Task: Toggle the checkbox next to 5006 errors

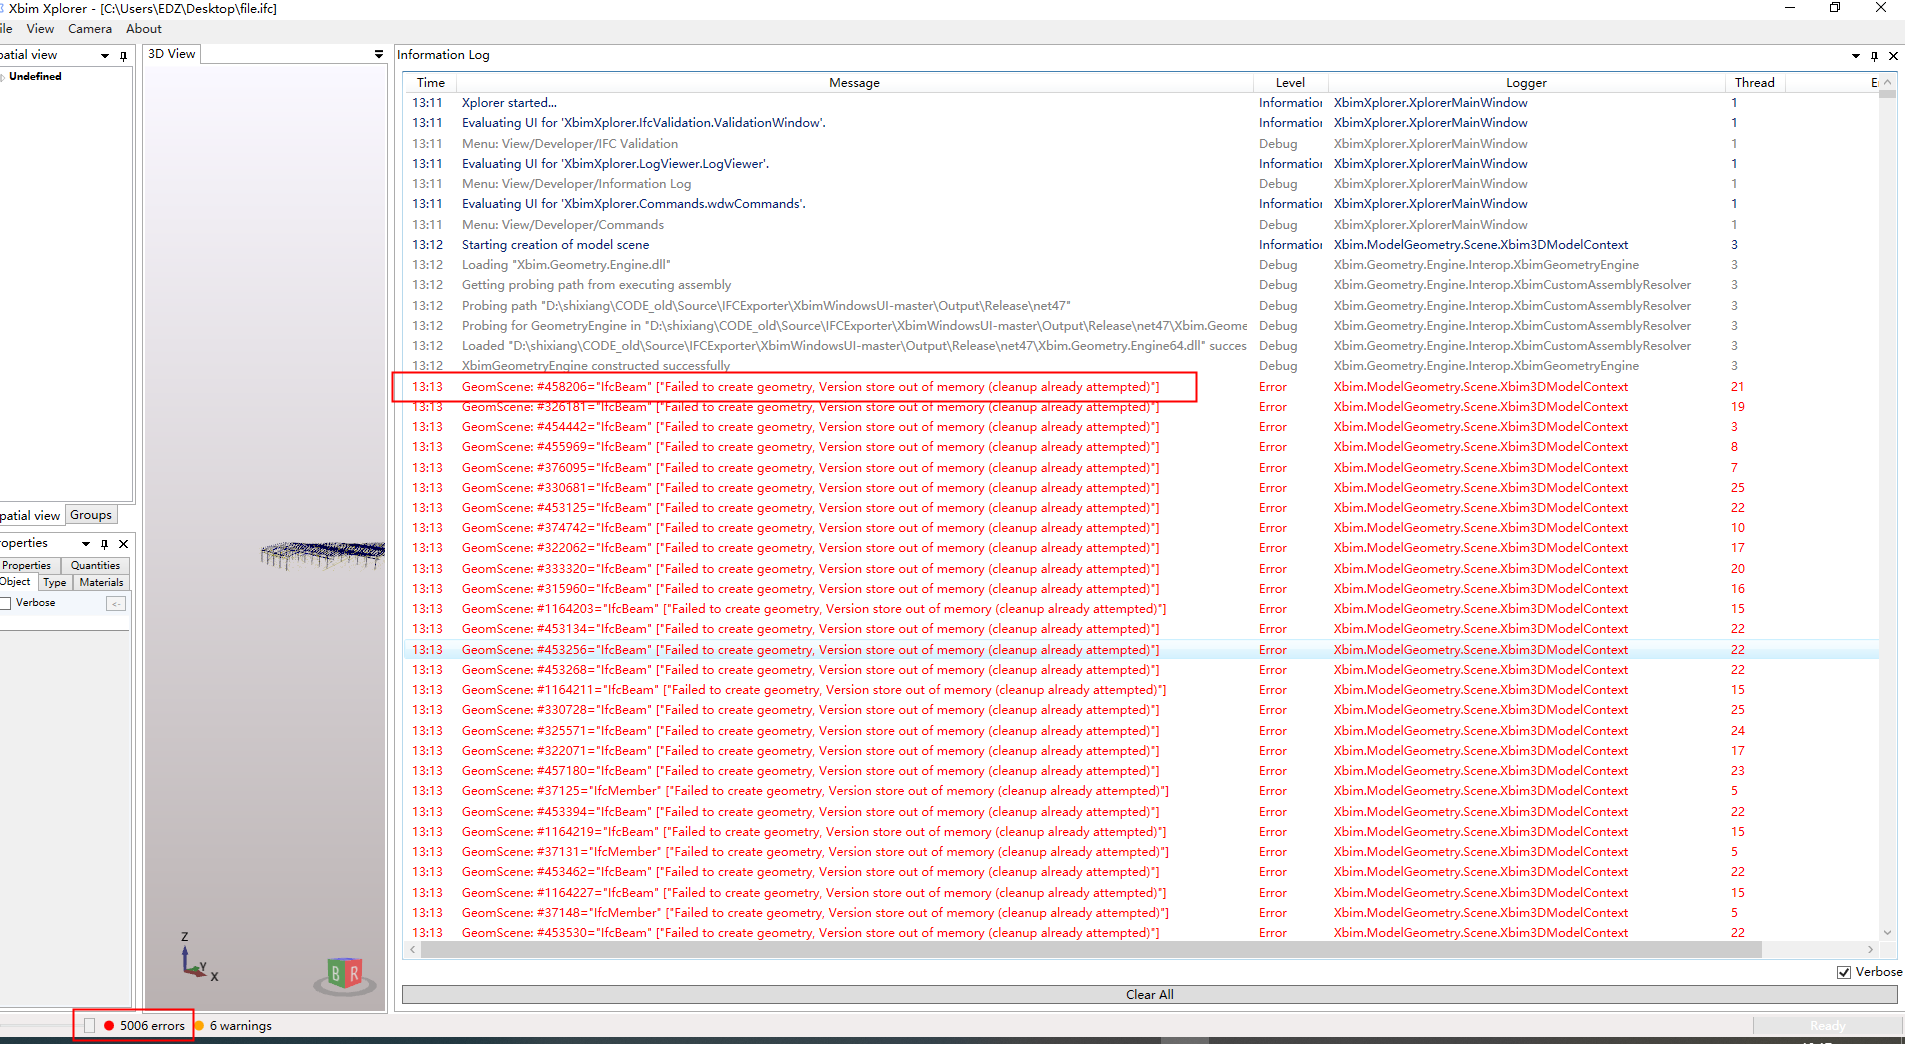Action: pos(90,1025)
